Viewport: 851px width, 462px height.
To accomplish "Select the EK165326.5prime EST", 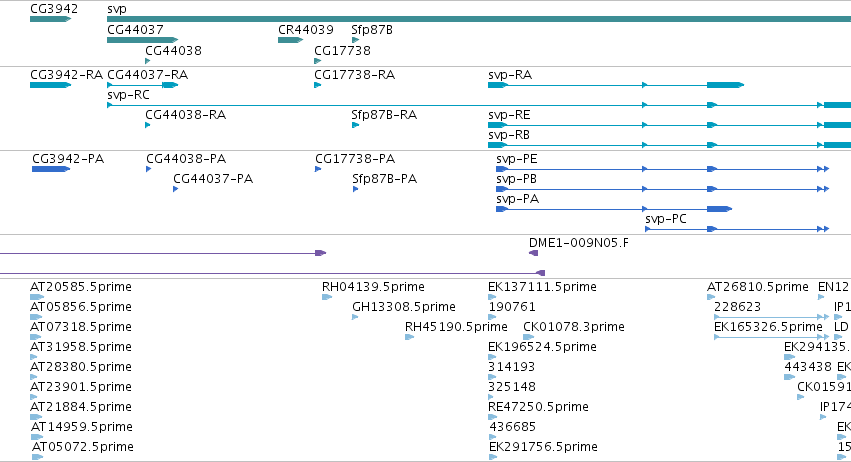I will [772, 337].
